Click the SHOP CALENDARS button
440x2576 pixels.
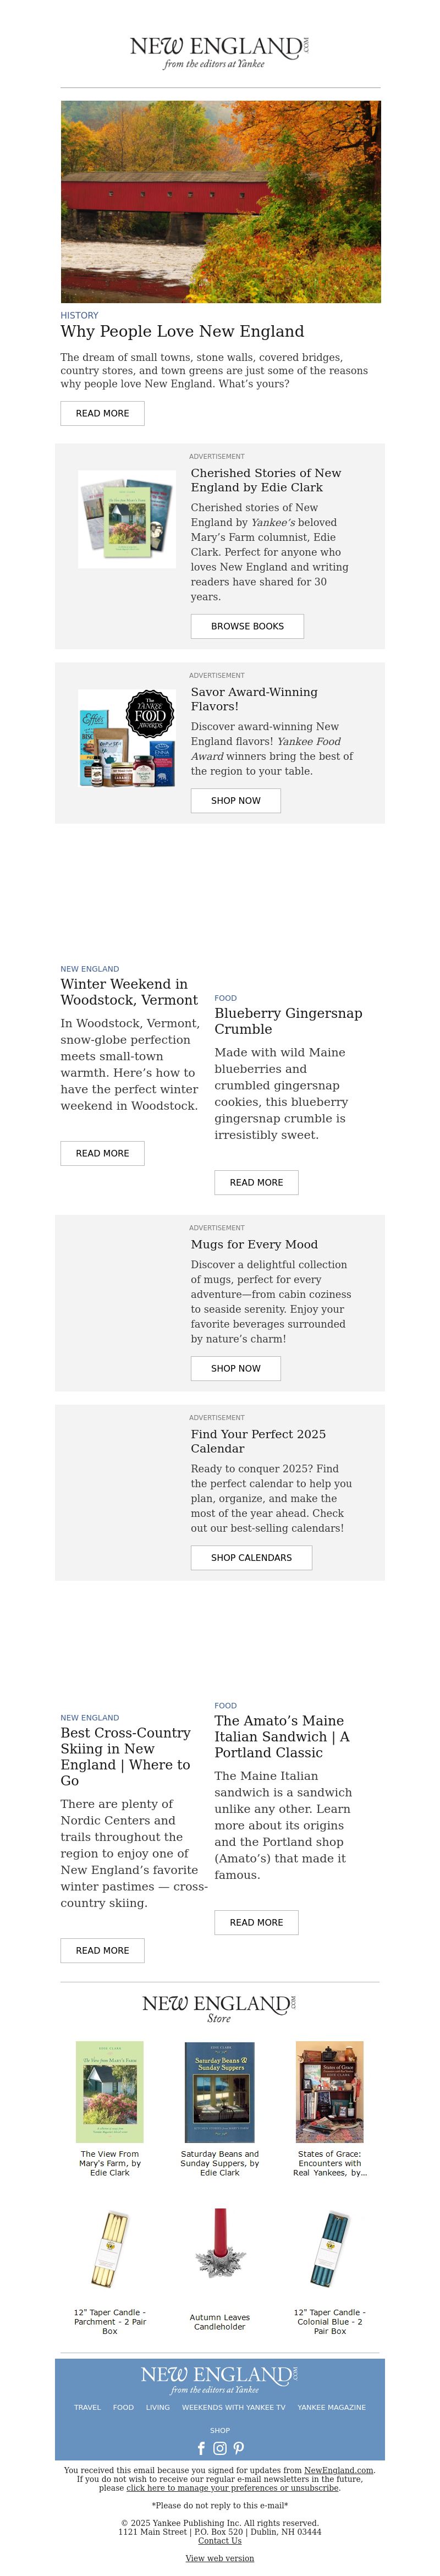pos(251,1557)
